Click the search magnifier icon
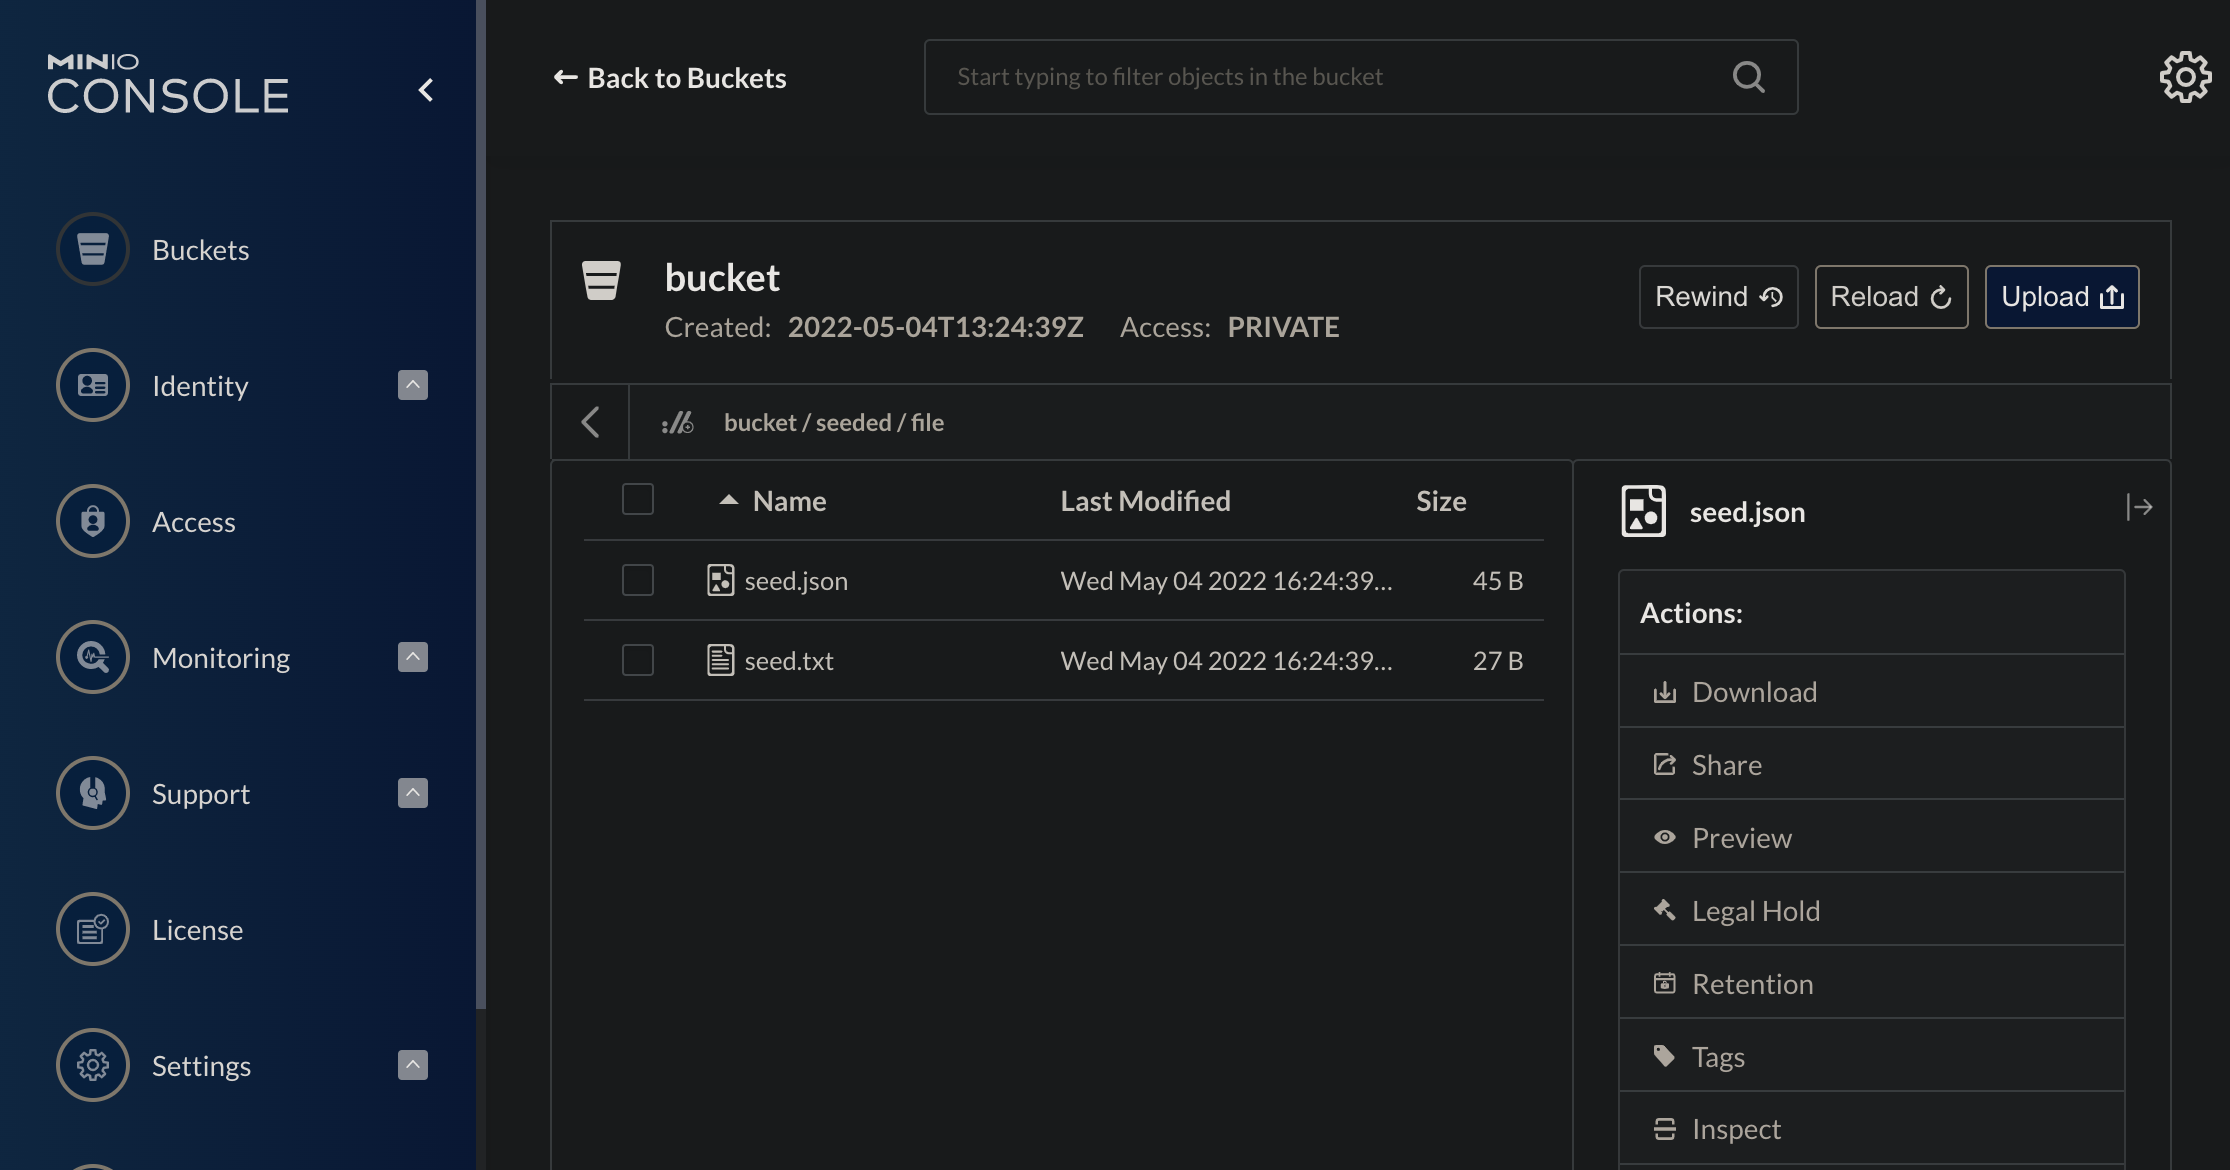The height and width of the screenshot is (1170, 2230). tap(1748, 77)
